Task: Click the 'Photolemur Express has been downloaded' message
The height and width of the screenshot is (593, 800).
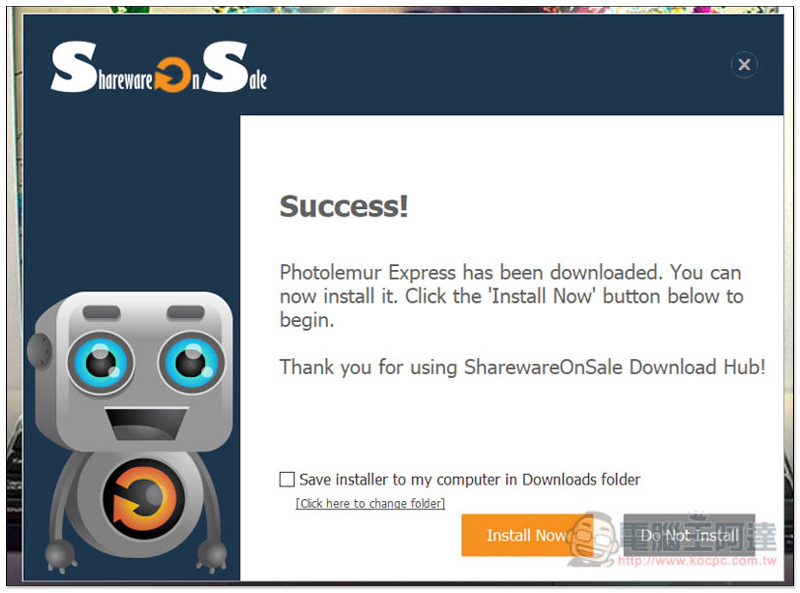Action: [512, 296]
